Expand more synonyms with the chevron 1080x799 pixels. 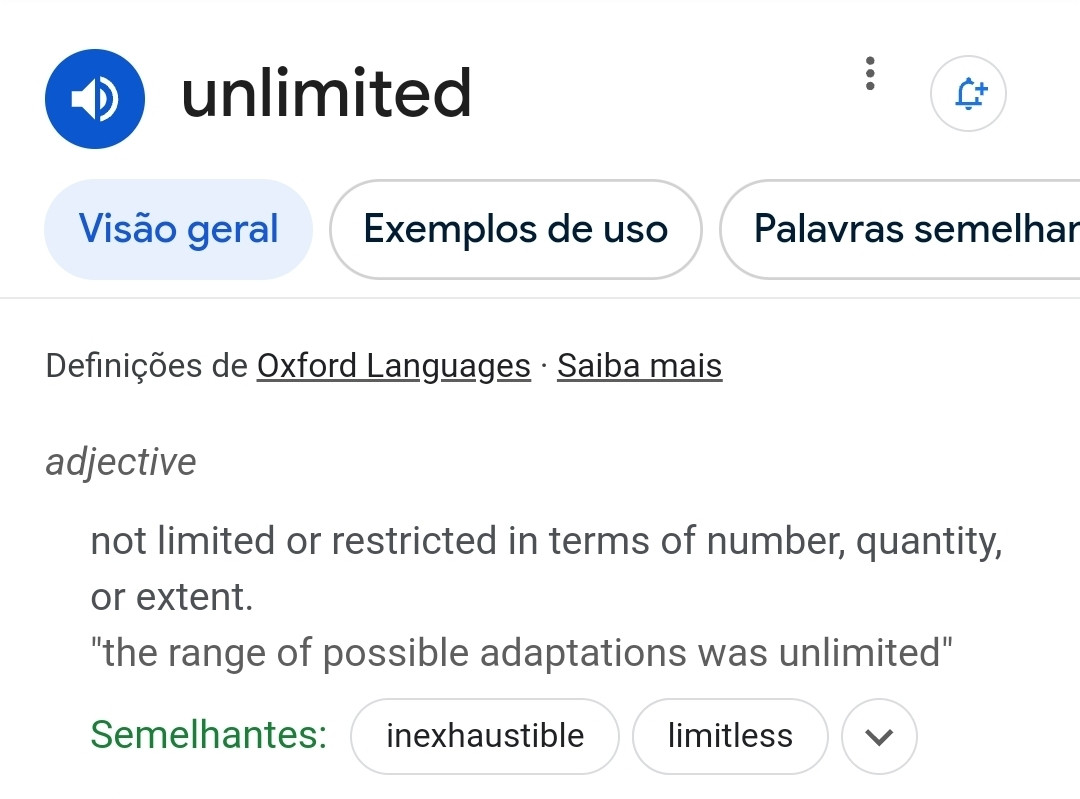(879, 736)
